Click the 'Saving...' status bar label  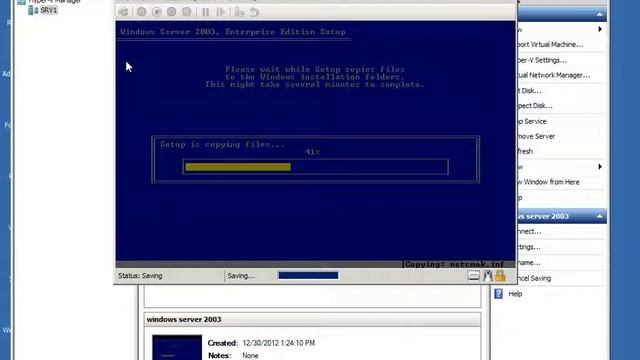pos(241,276)
